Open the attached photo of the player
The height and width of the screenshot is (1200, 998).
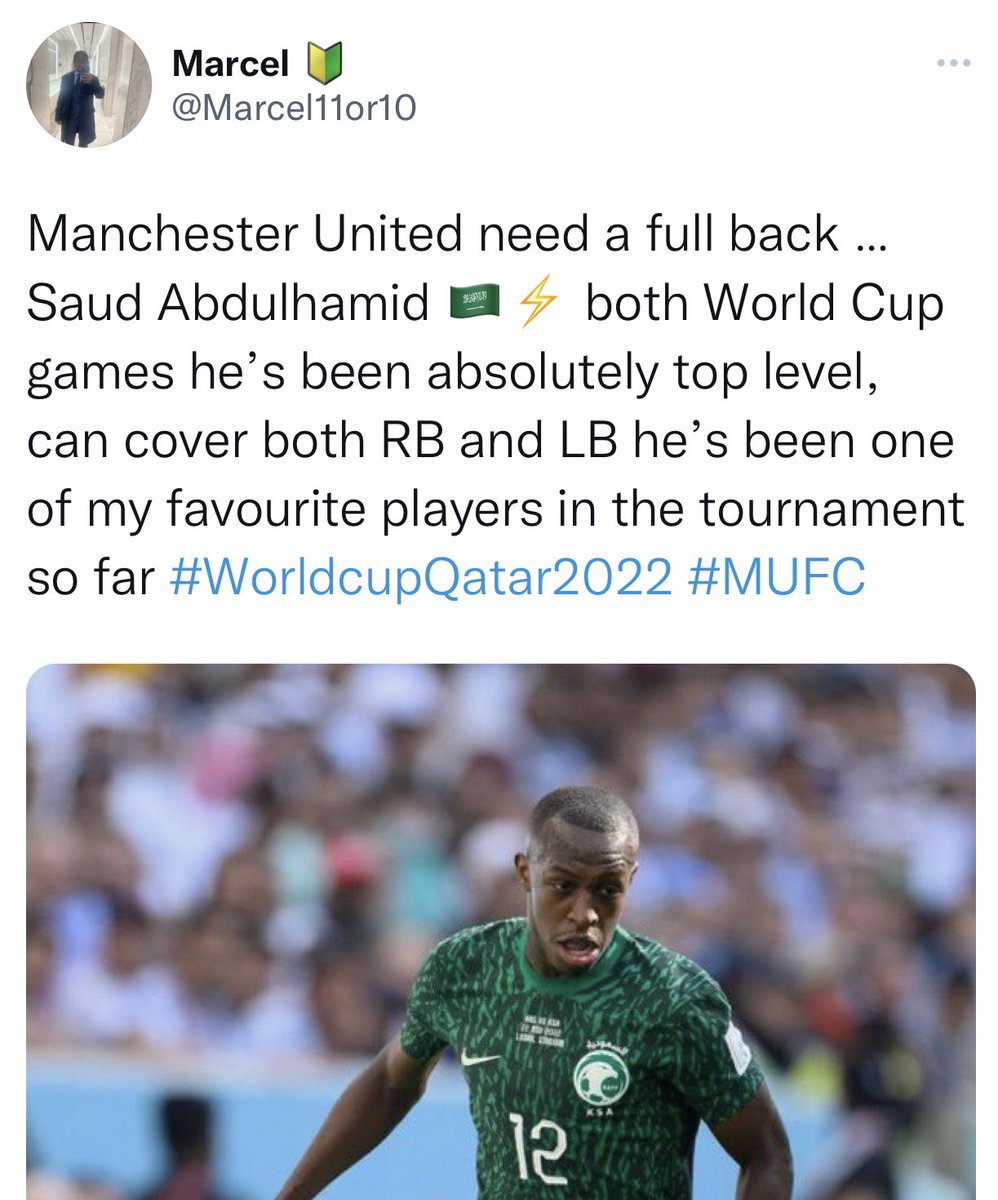tap(500, 932)
